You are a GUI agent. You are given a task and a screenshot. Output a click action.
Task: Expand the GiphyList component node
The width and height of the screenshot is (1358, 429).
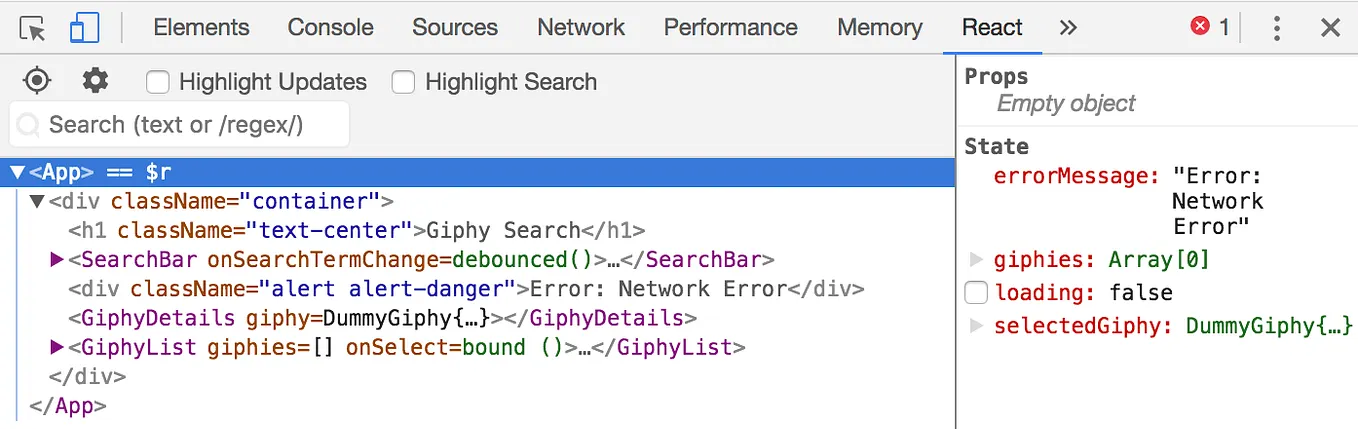point(57,348)
